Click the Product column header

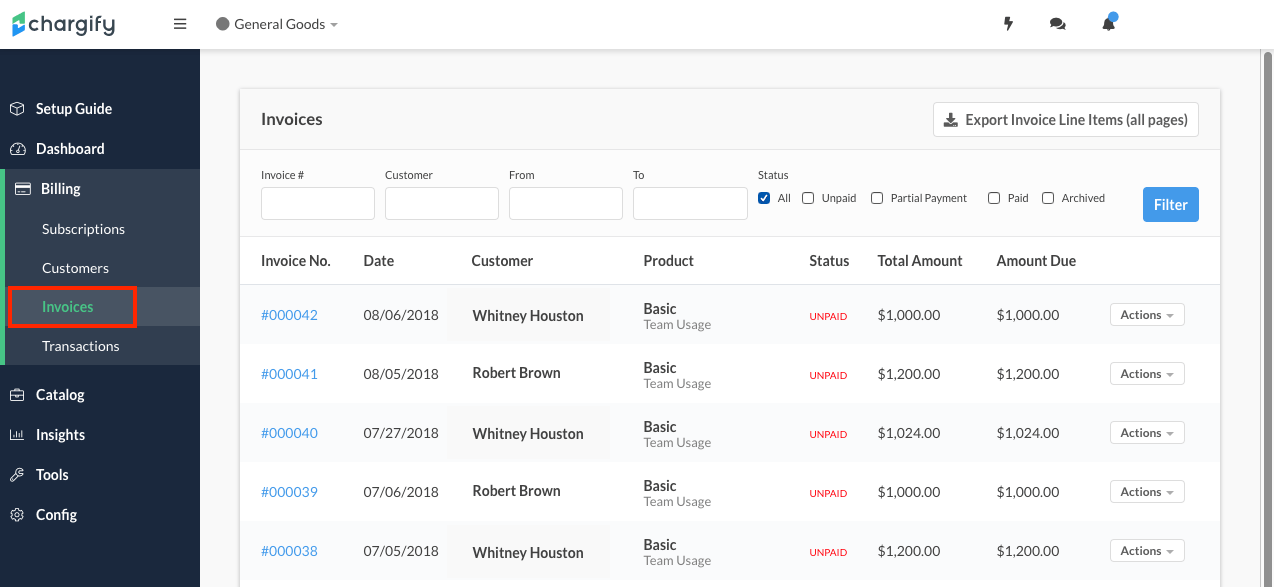[669, 261]
